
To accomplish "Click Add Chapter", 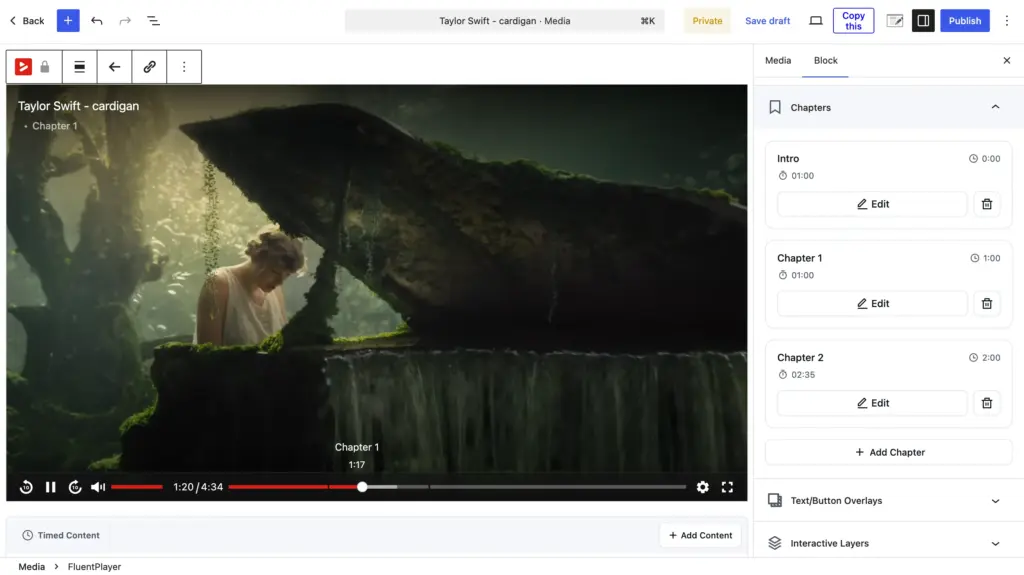I will [x=889, y=452].
